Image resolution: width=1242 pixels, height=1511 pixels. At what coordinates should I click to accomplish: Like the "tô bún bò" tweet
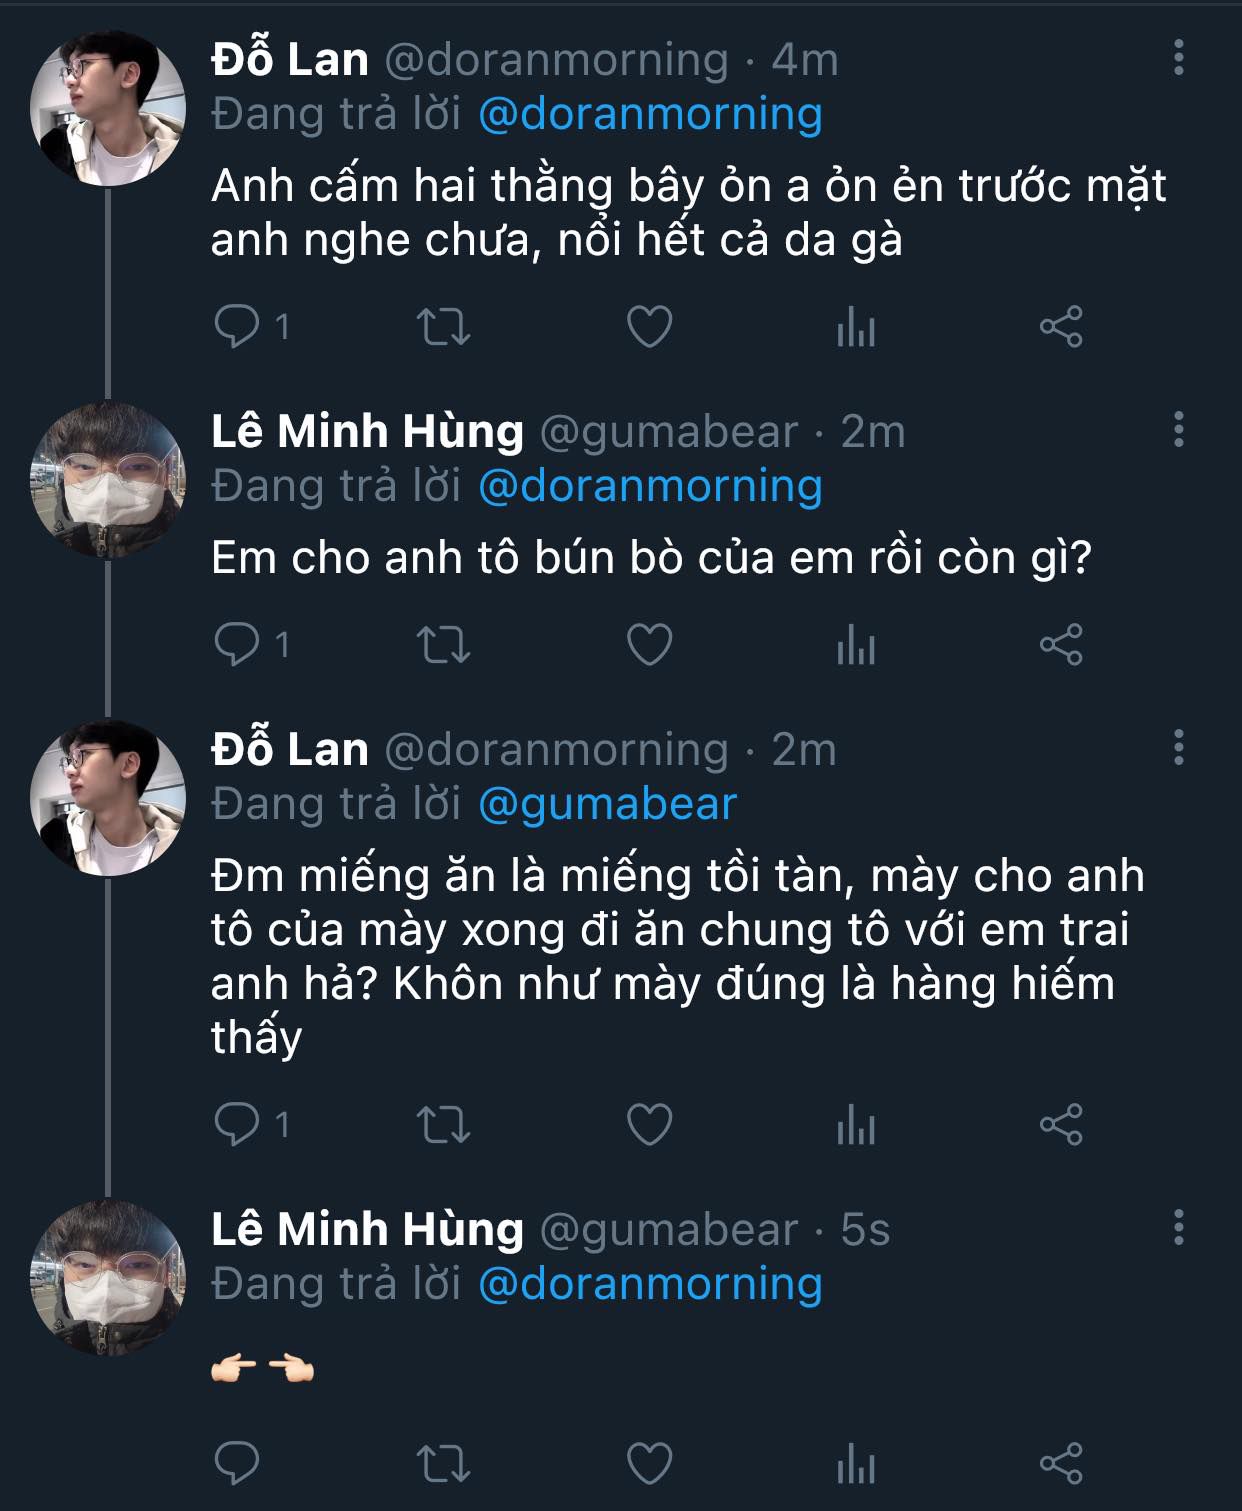(649, 645)
